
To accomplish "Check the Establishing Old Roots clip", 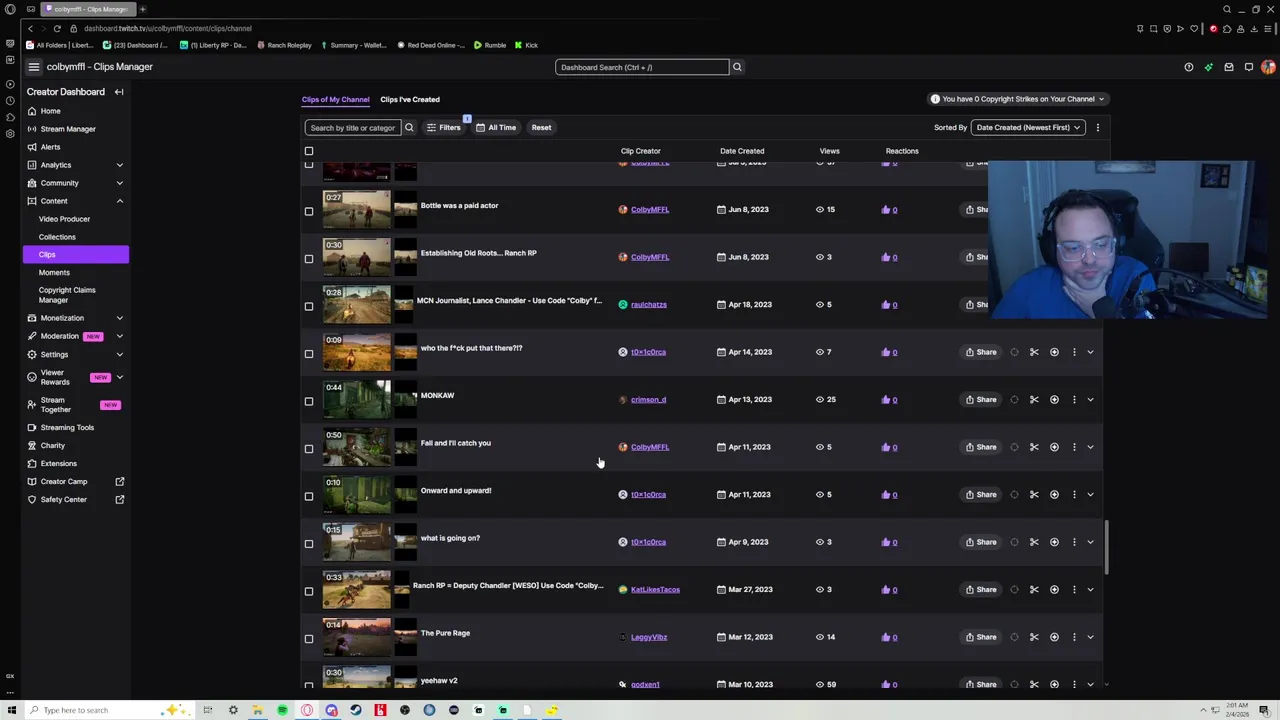I will pyautogui.click(x=309, y=259).
